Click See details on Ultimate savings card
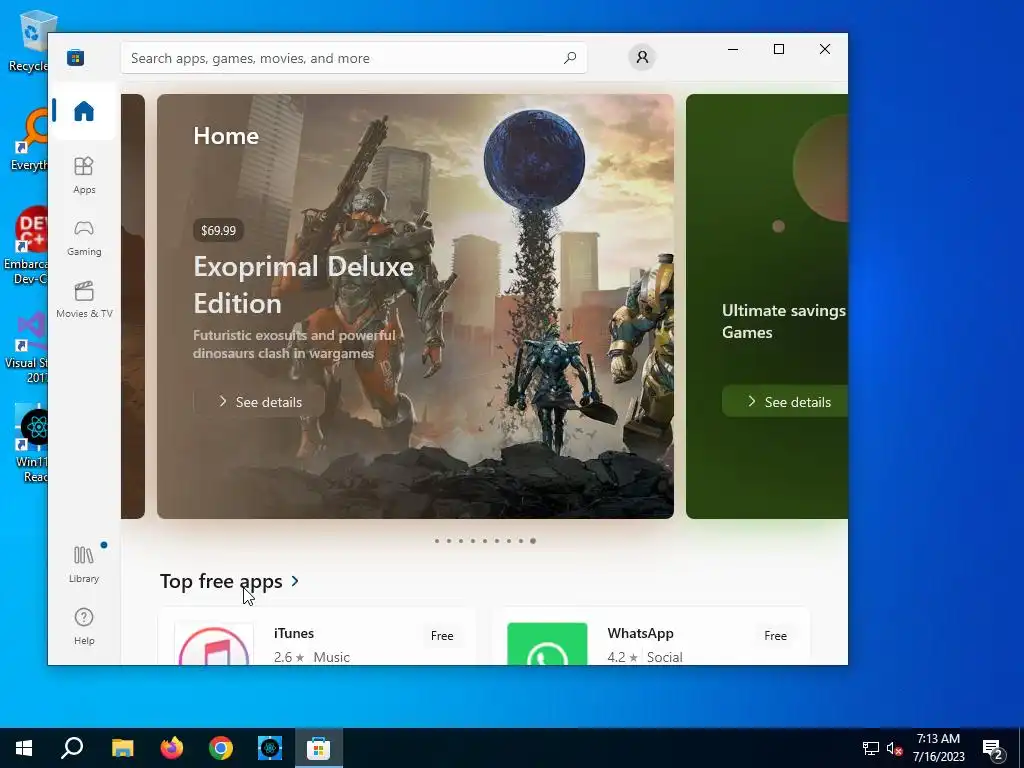 (785, 402)
